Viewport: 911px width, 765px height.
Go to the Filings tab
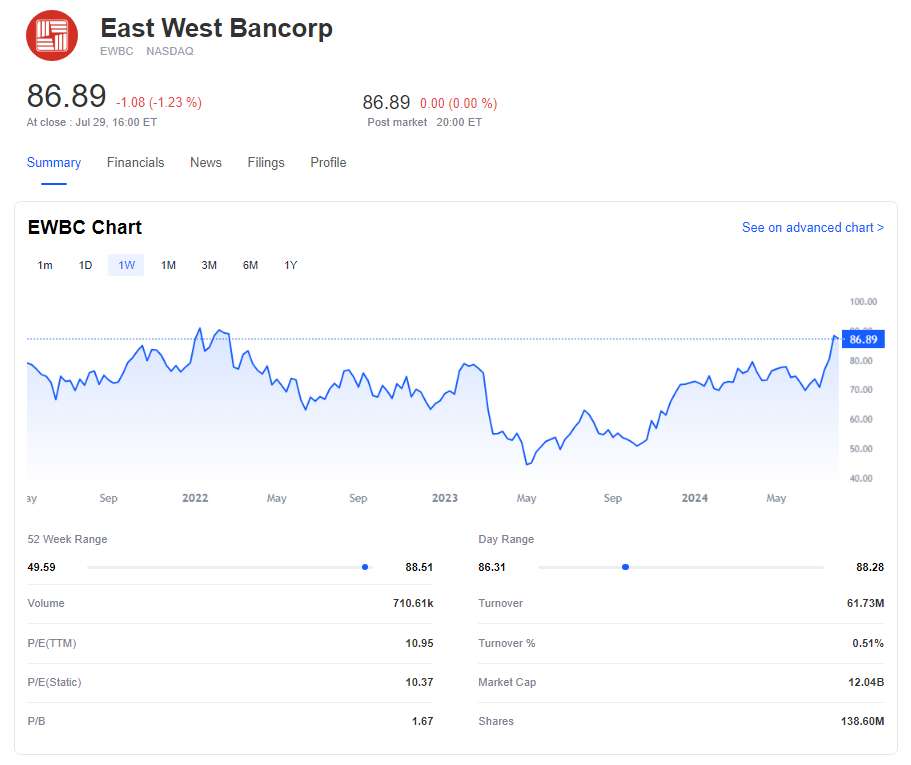(x=266, y=163)
